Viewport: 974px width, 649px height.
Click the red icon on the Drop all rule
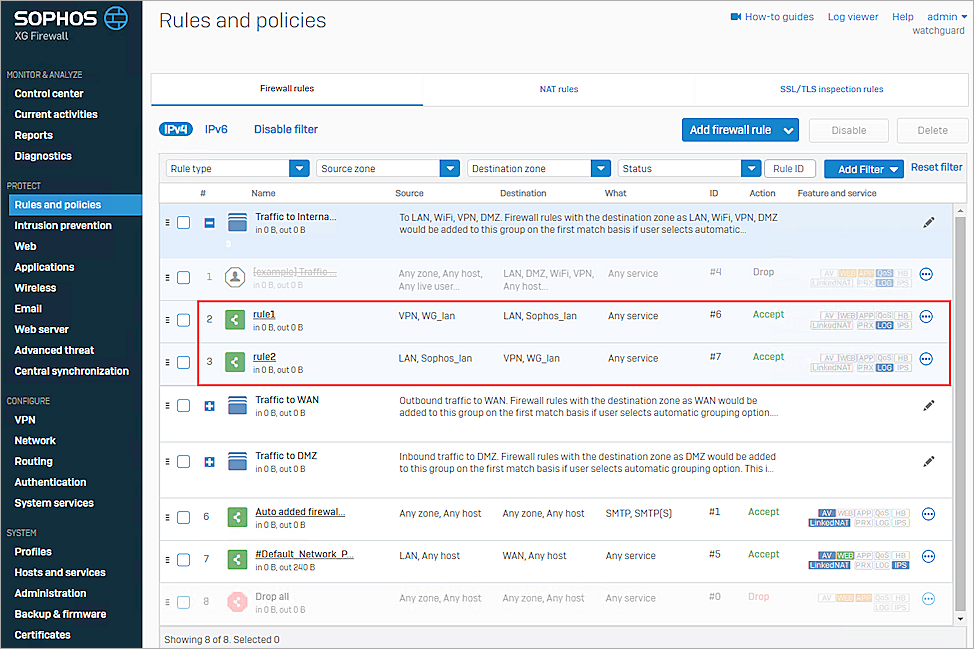click(x=237, y=598)
